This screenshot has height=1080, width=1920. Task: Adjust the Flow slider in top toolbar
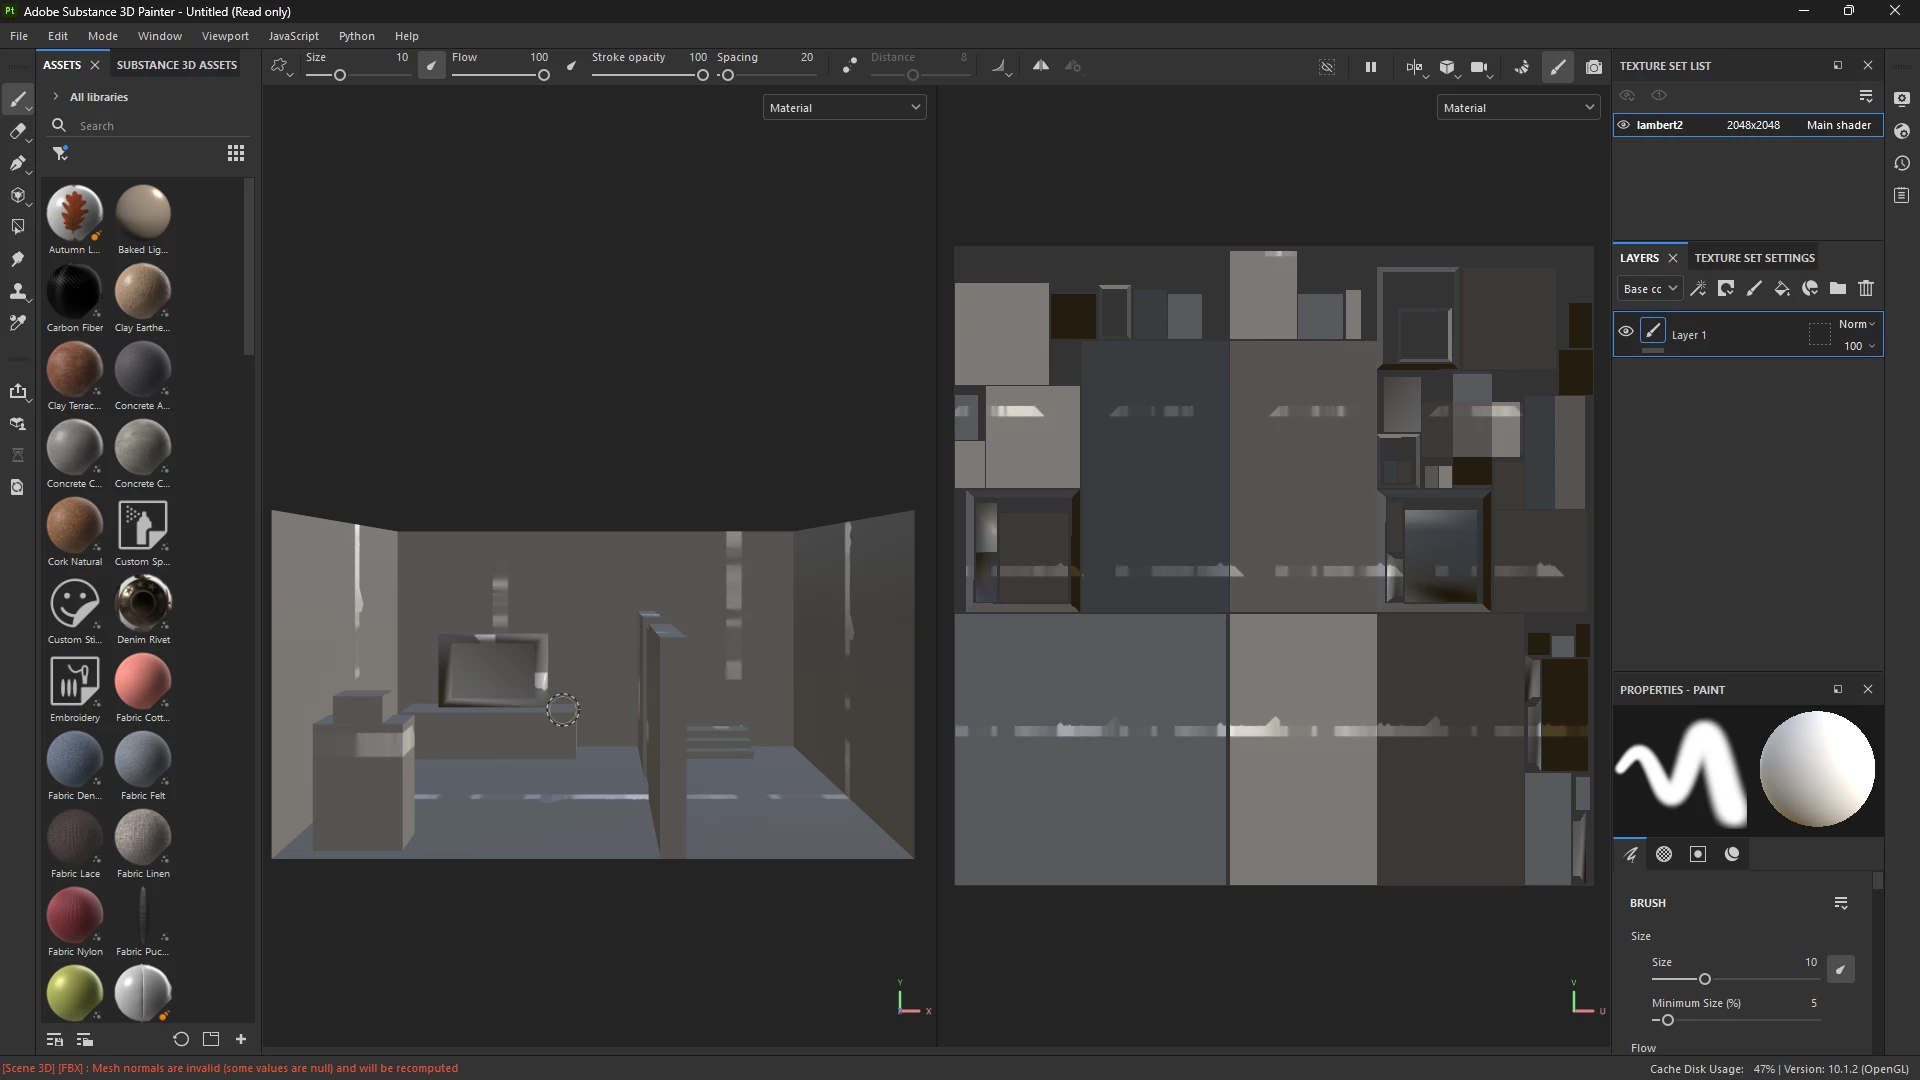tap(543, 75)
